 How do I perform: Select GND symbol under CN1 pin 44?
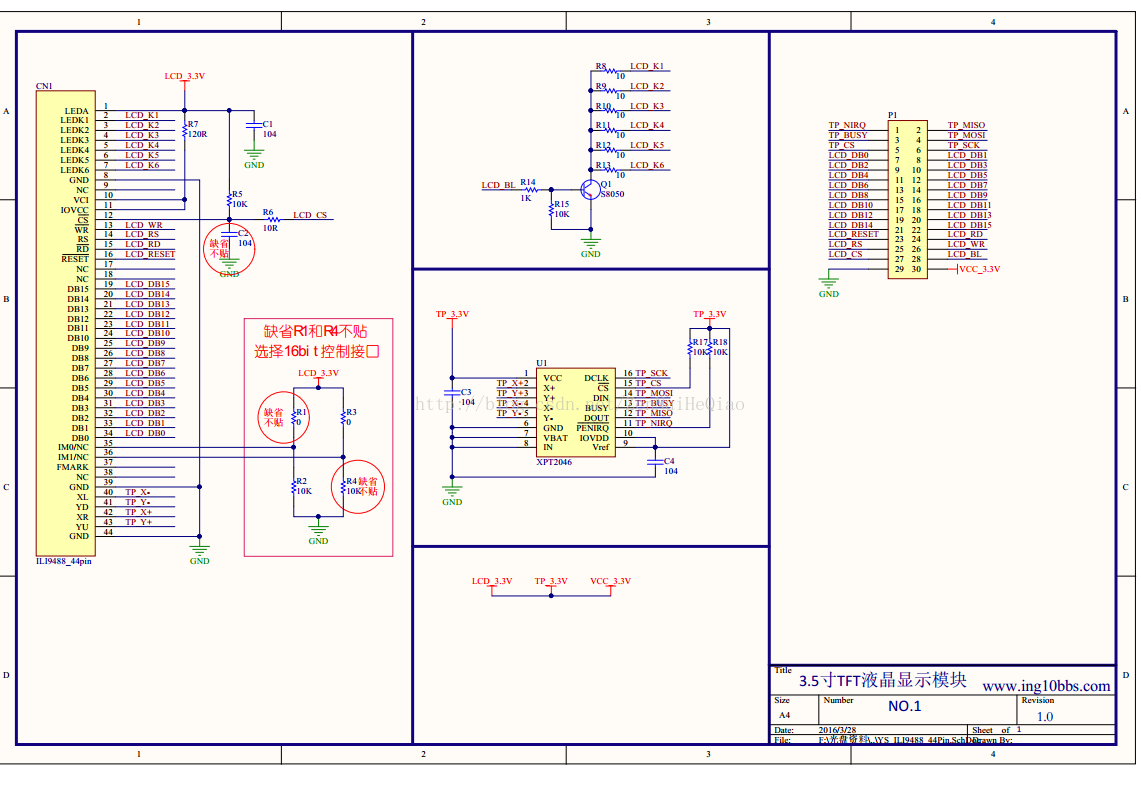point(199,551)
